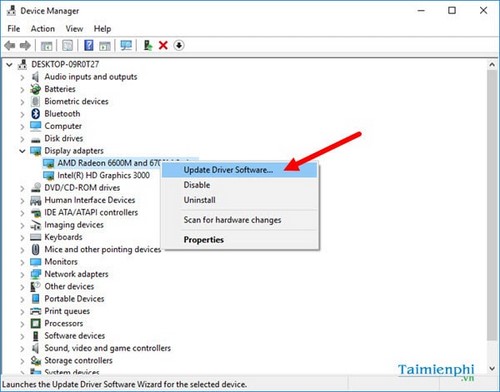Minimize the Device Manager window
500x392 pixels.
click(x=421, y=11)
